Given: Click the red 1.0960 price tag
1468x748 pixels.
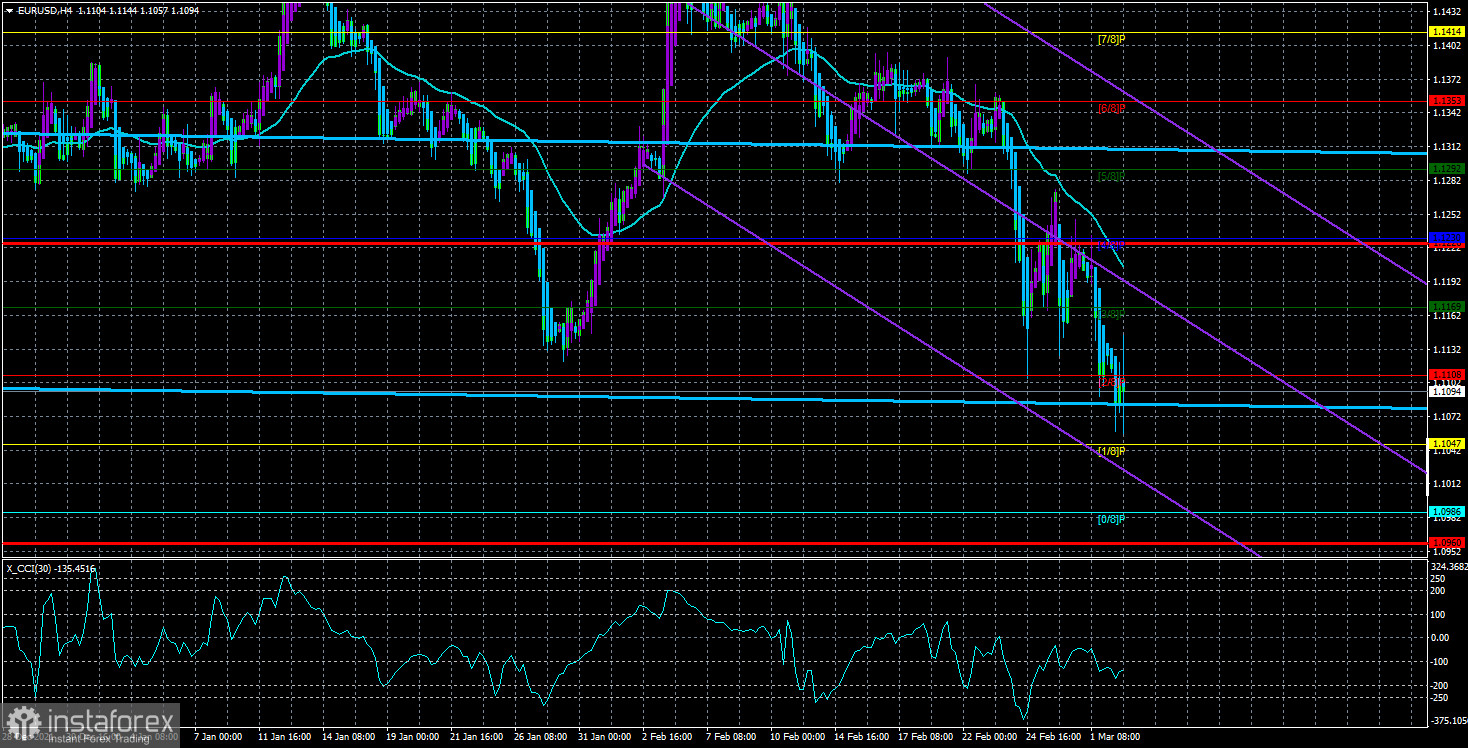Looking at the screenshot, I should (1448, 543).
